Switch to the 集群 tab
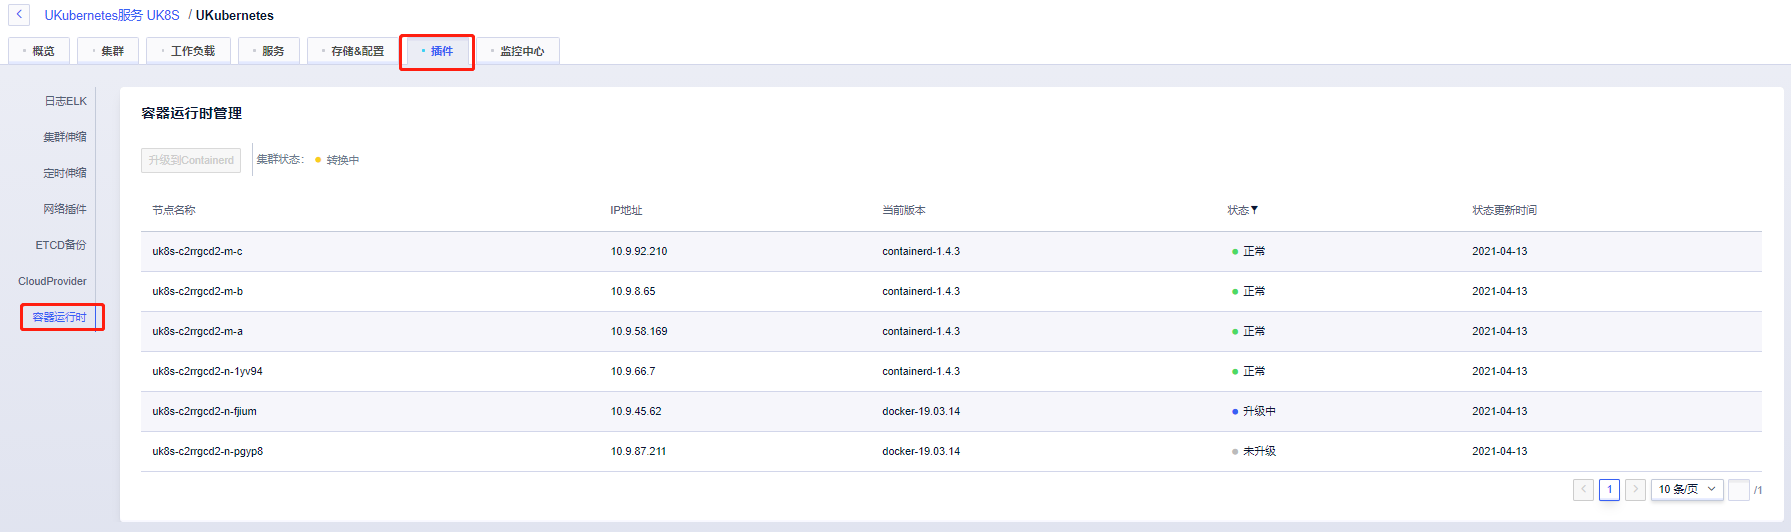 click(x=109, y=51)
